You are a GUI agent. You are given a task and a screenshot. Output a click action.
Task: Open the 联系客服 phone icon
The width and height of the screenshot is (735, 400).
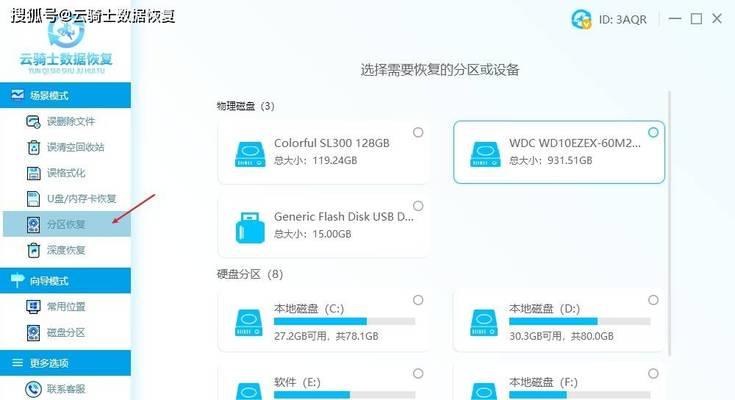point(33,389)
